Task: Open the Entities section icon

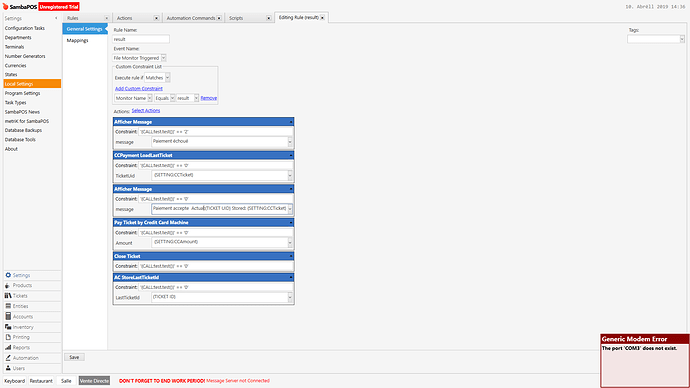Action: [8, 306]
